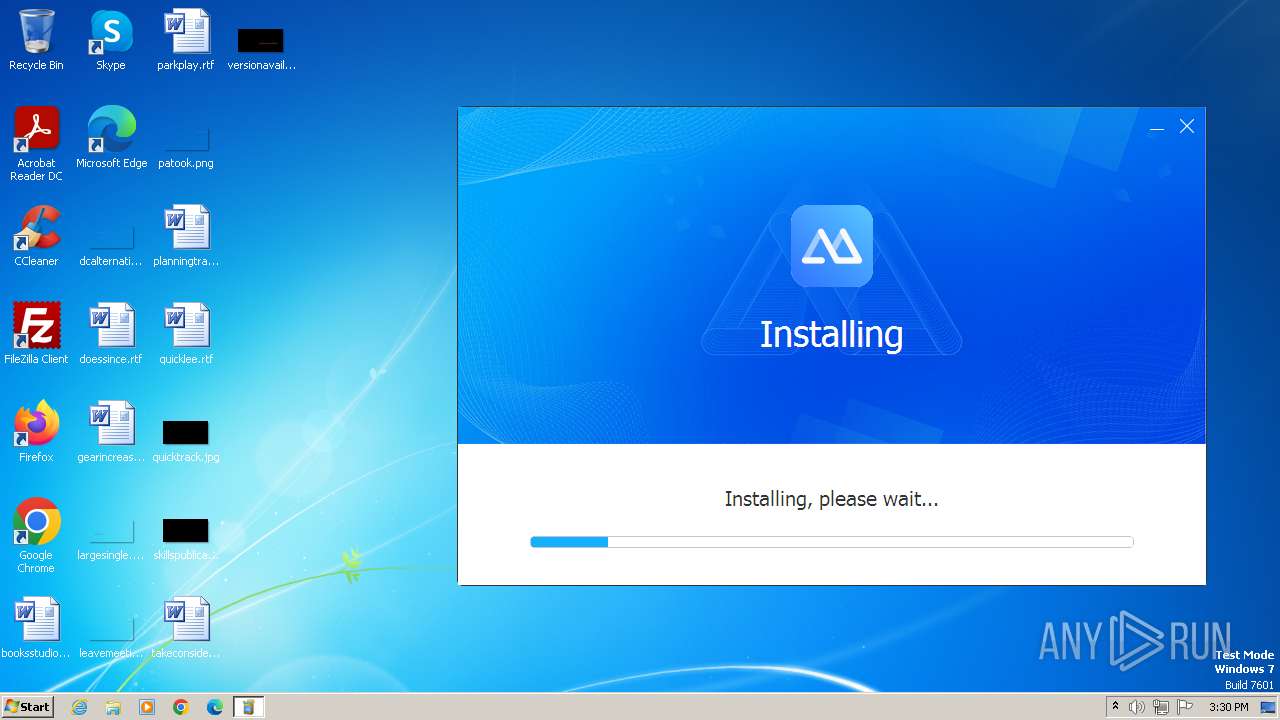Launch Microsoft Edge desktop shortcut
Image resolution: width=1280 pixels, height=720 pixels.
point(111,138)
